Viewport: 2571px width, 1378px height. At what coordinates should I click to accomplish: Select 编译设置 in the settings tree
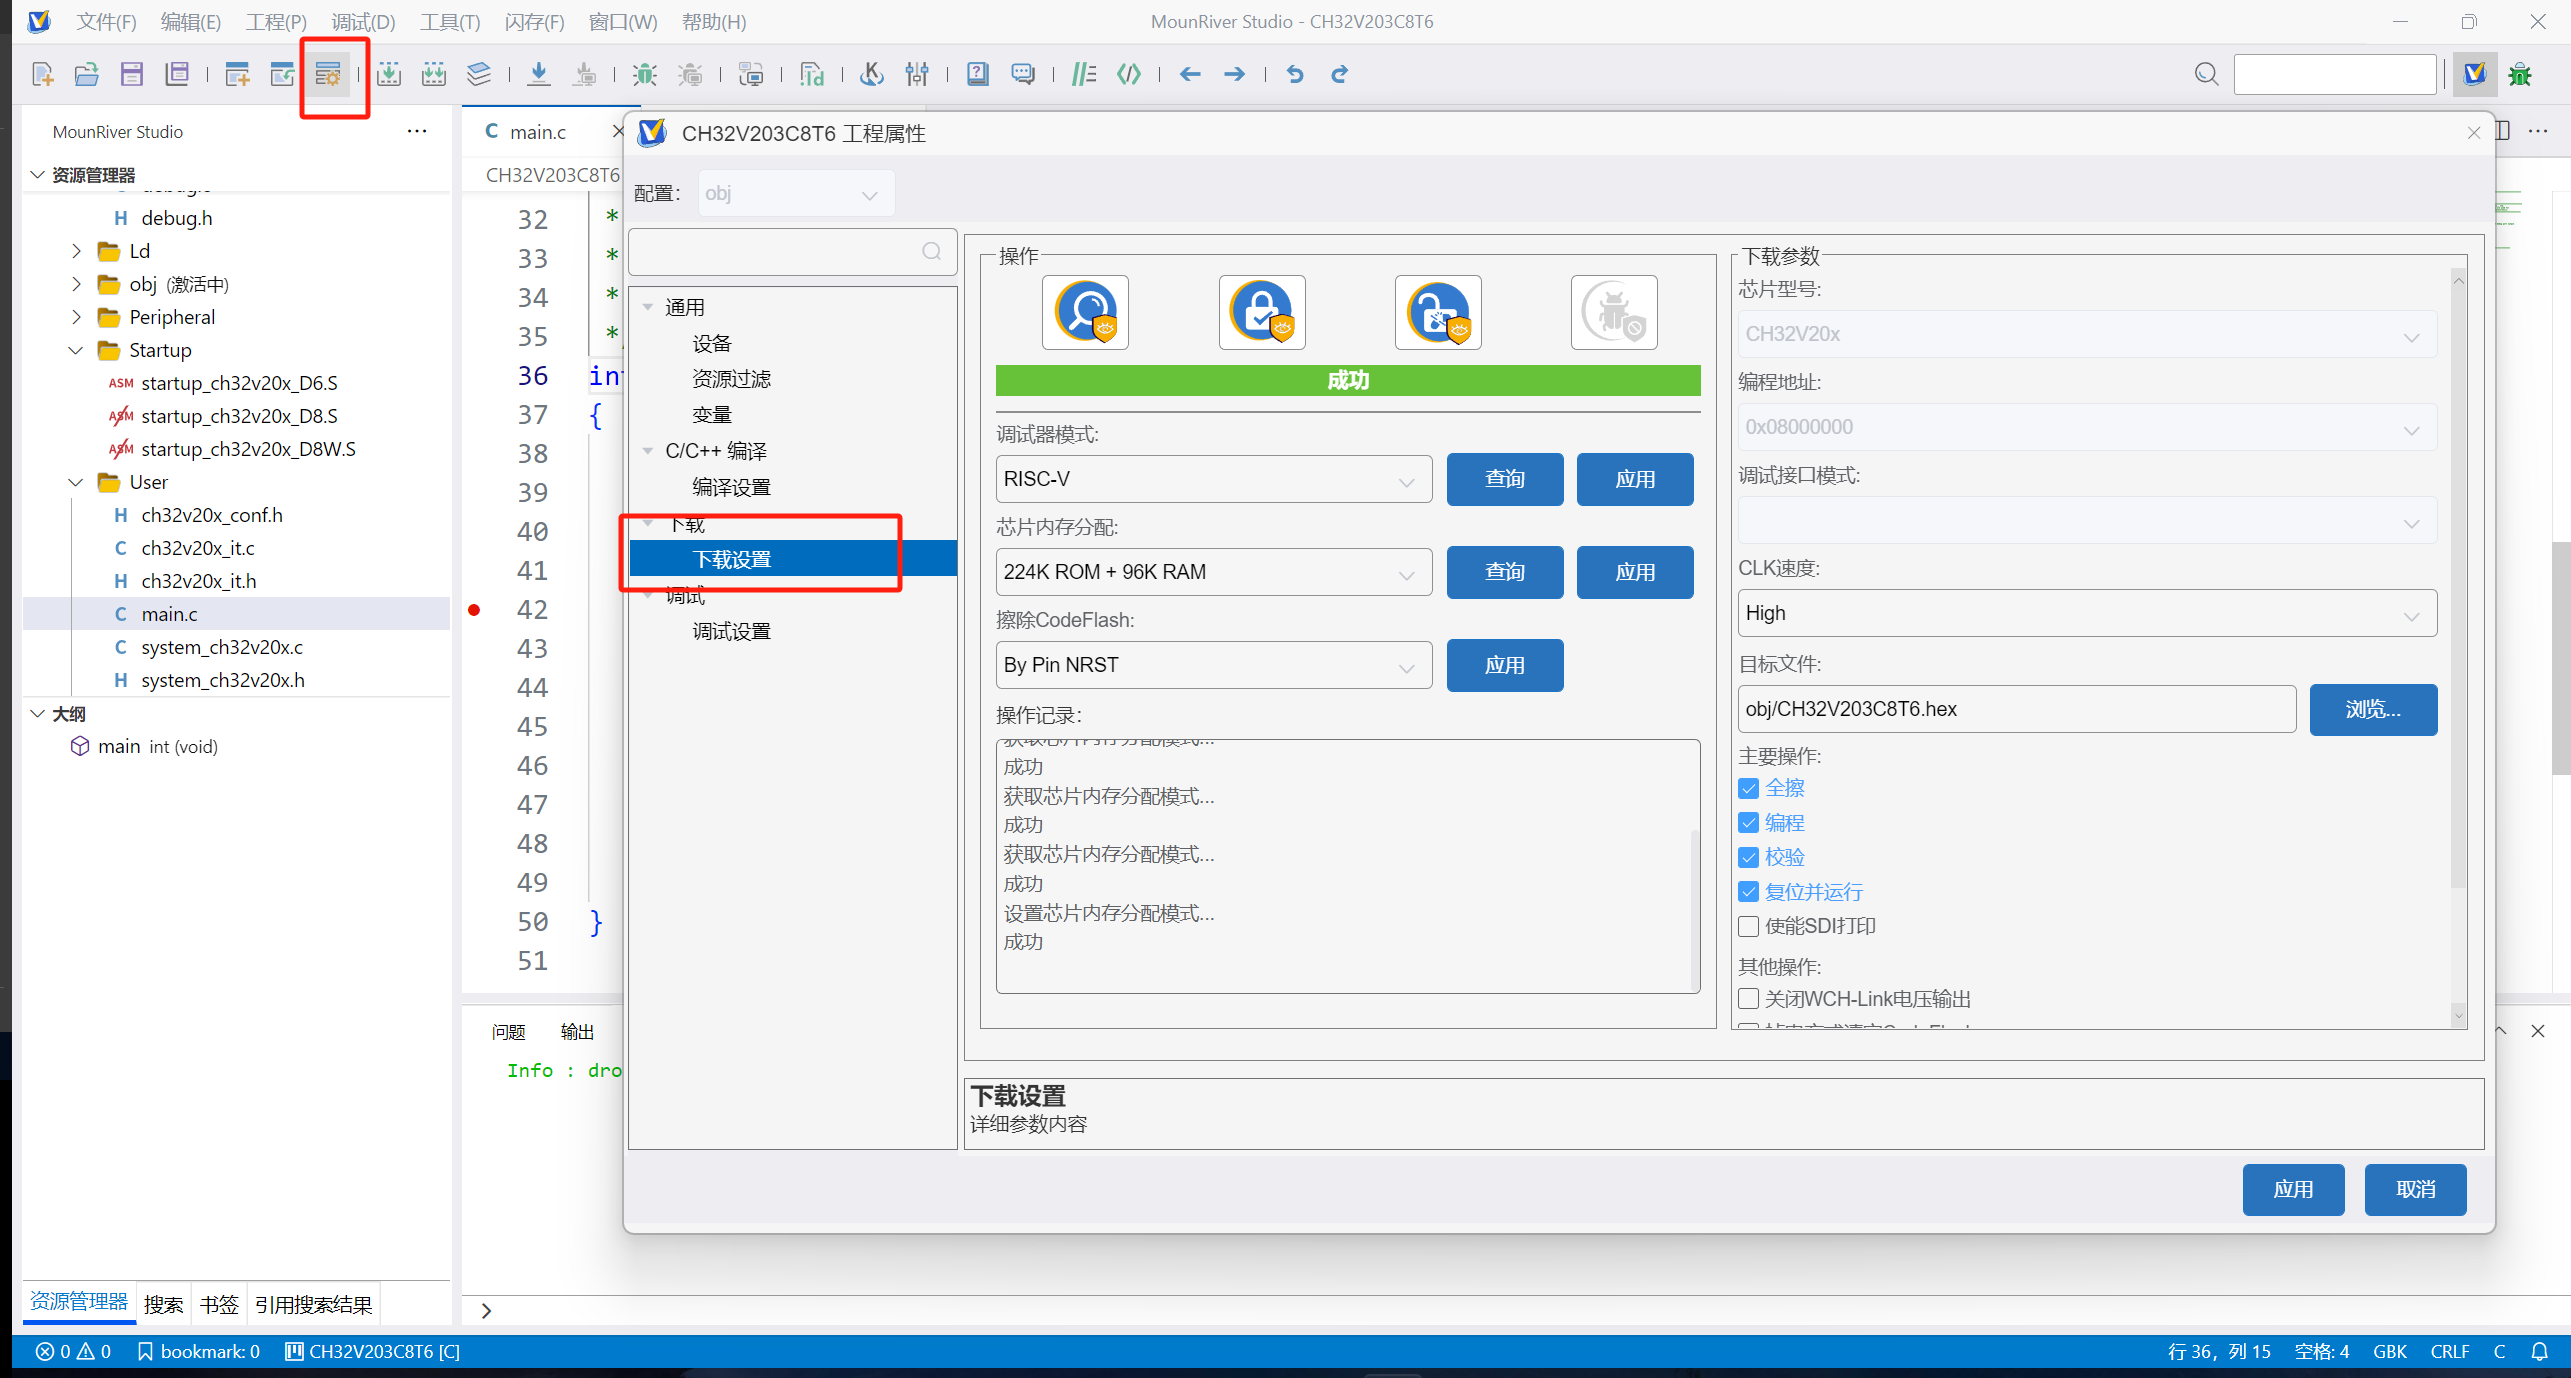pyautogui.click(x=731, y=487)
